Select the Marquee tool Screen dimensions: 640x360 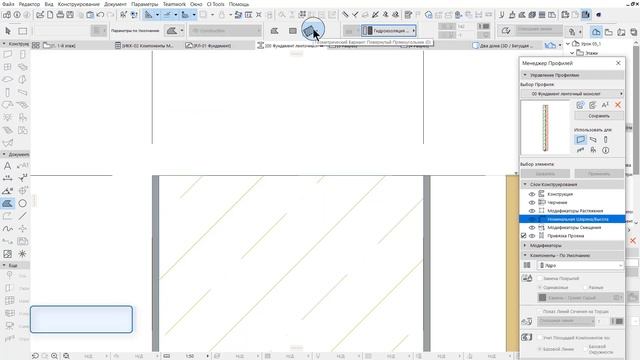(x=23, y=31)
